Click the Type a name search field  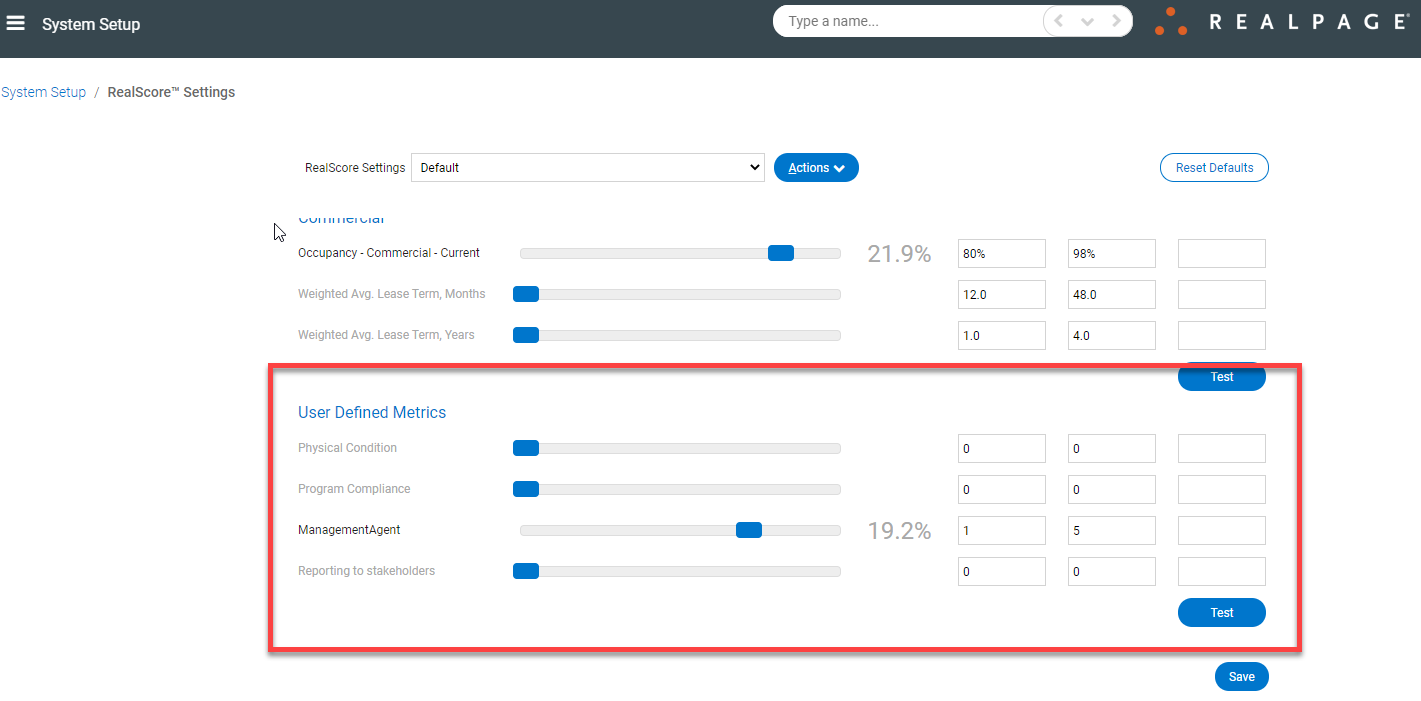tap(900, 20)
